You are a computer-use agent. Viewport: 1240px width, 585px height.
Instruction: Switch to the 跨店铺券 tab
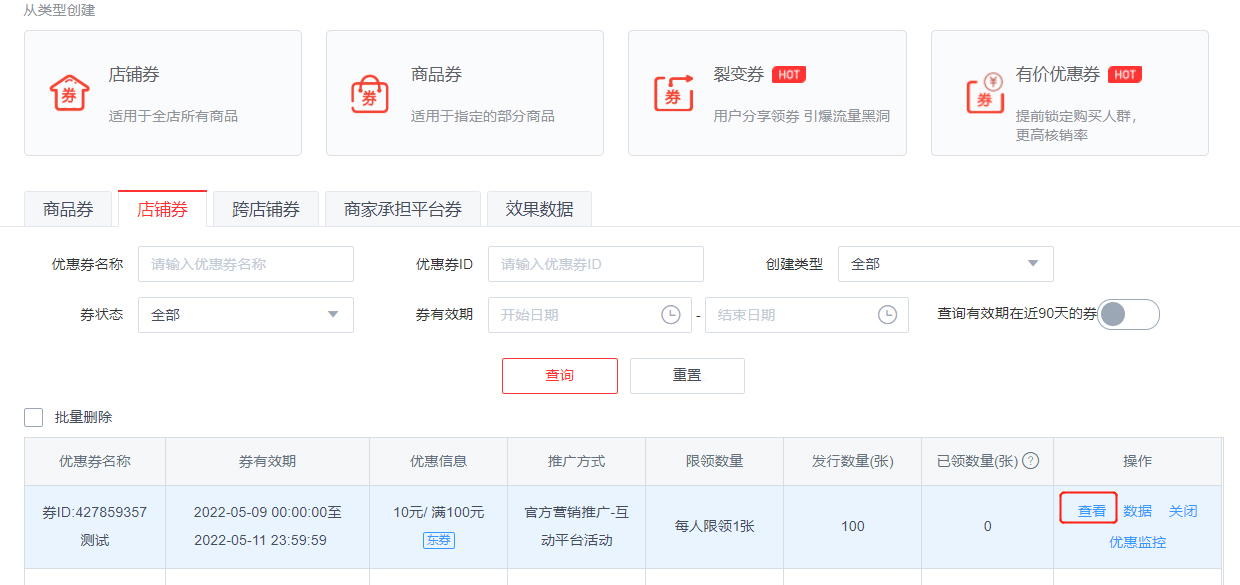click(264, 208)
